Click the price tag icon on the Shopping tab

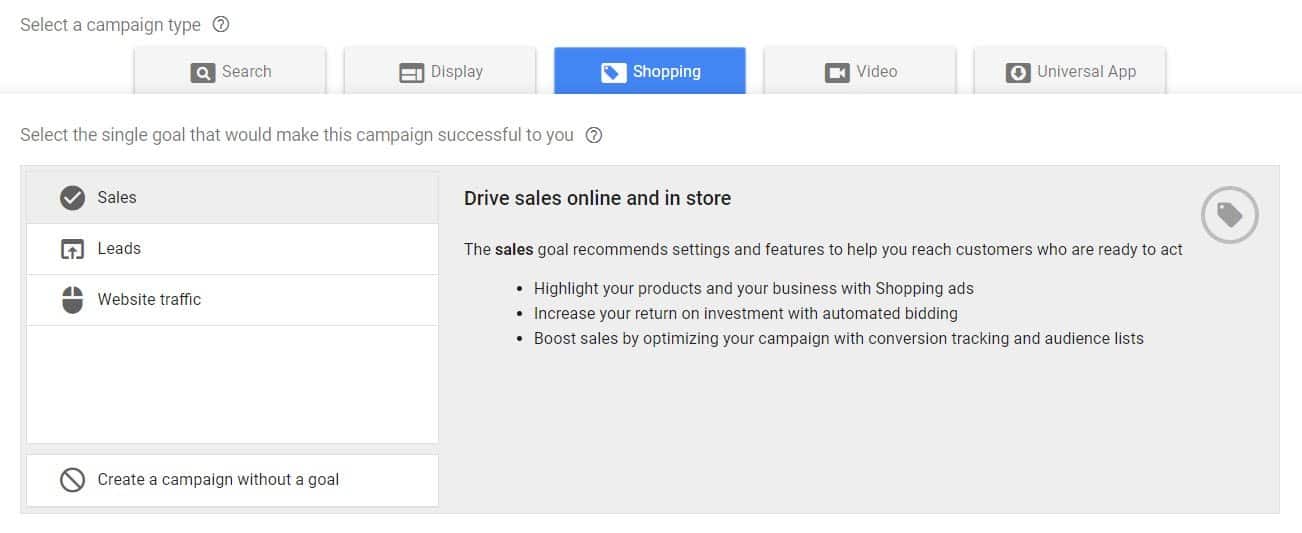tap(613, 72)
